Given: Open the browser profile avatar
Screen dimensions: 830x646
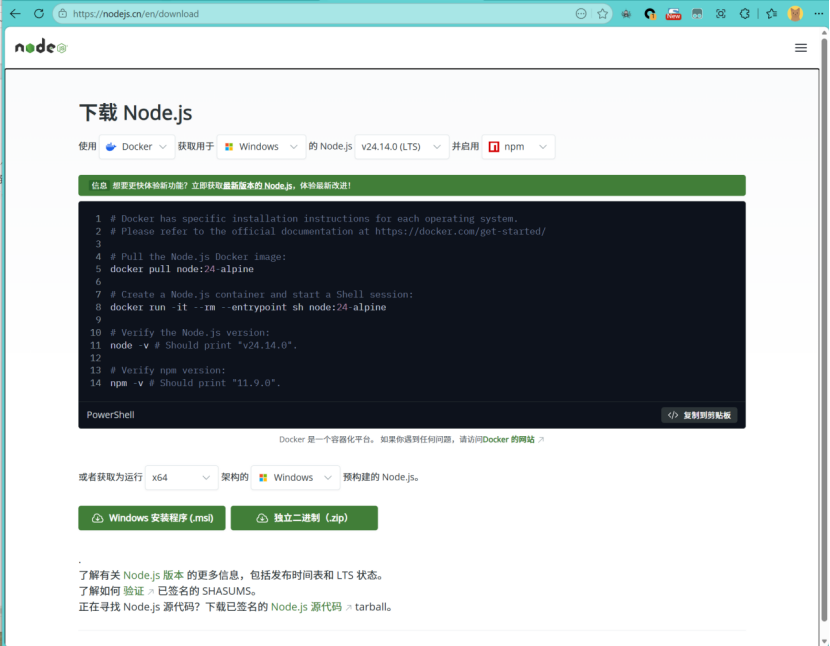Looking at the screenshot, I should [x=795, y=14].
